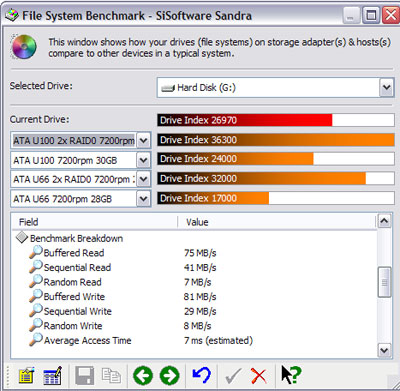
Task: Maximize the Sandra benchmark window
Action: pos(370,16)
